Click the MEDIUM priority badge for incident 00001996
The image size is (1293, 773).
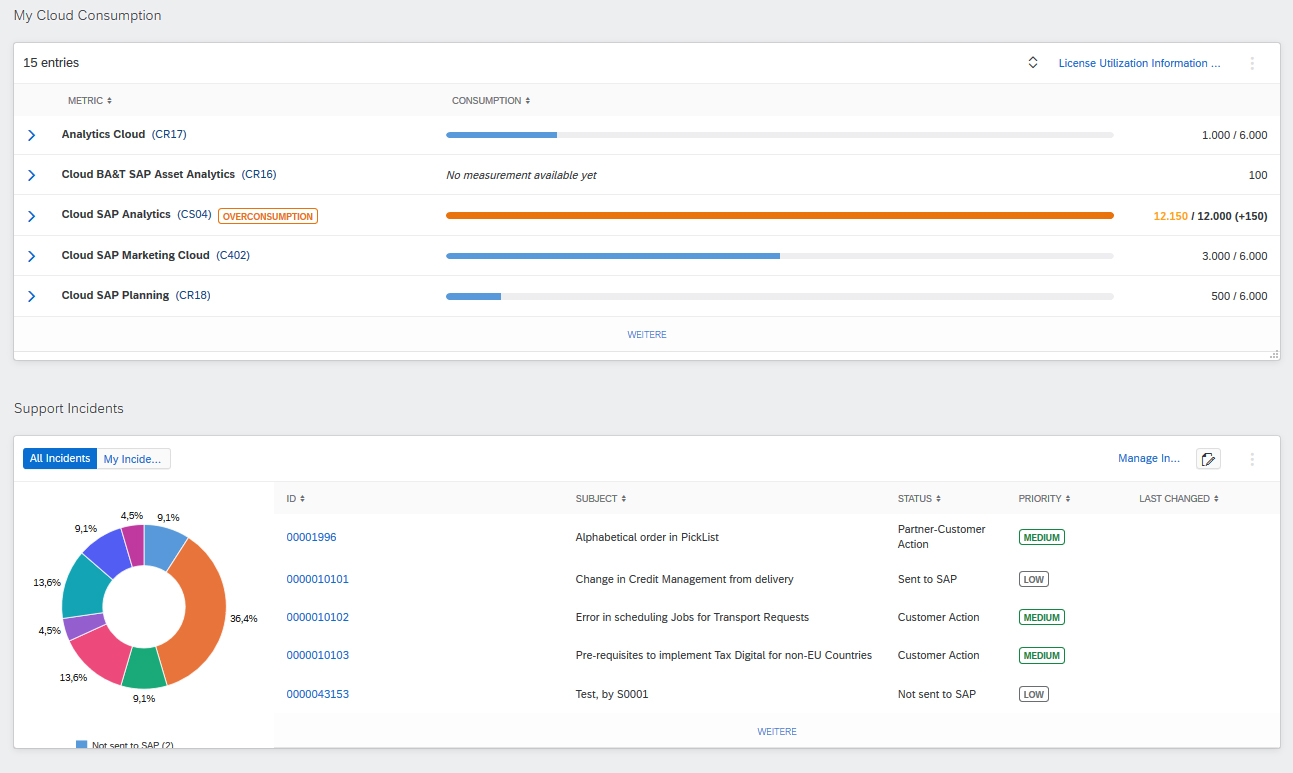click(x=1042, y=537)
